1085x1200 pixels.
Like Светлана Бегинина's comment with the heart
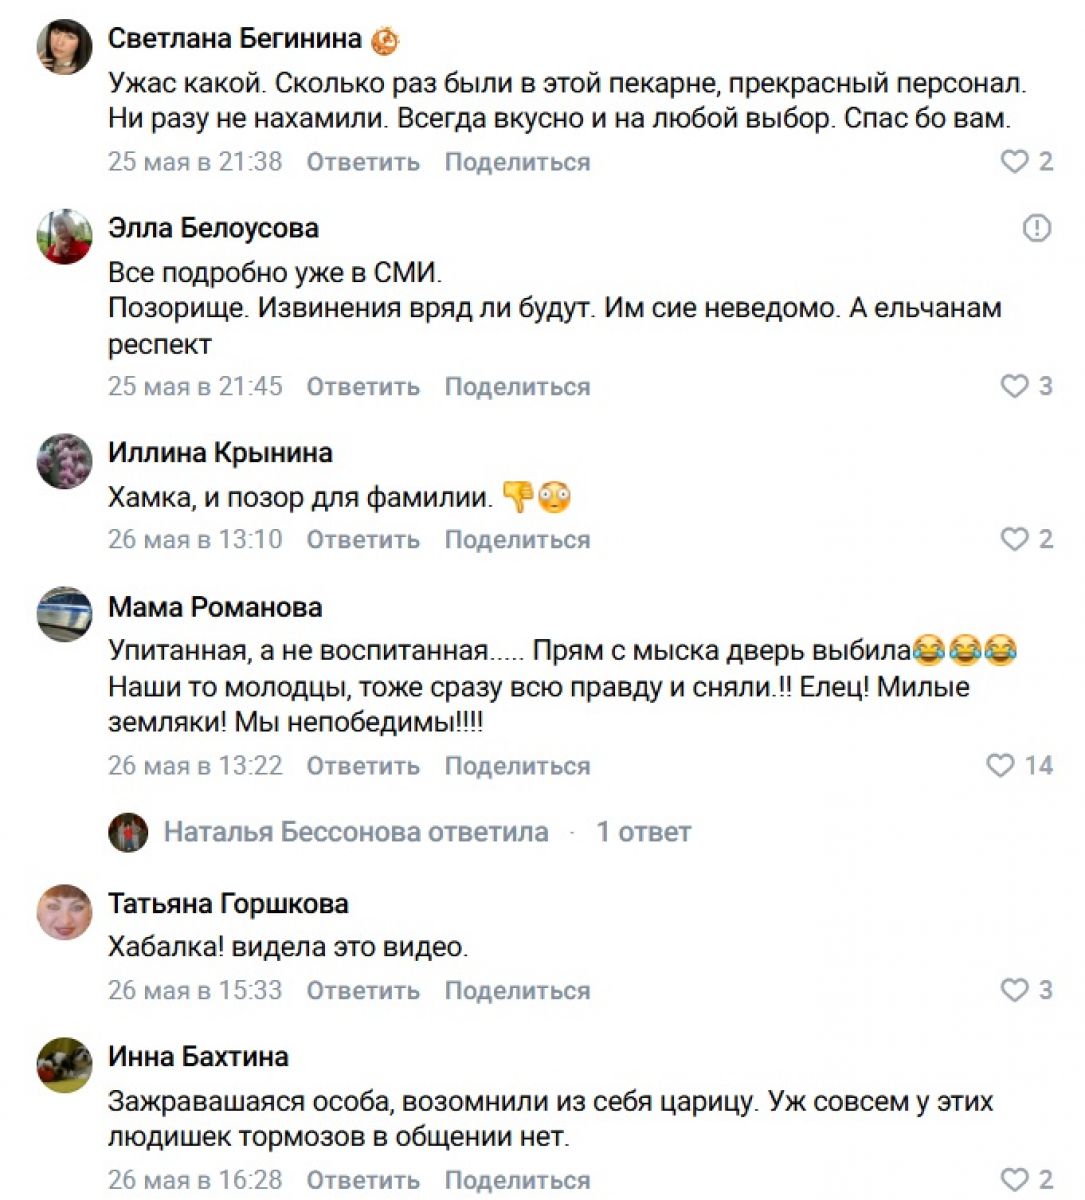[1014, 161]
